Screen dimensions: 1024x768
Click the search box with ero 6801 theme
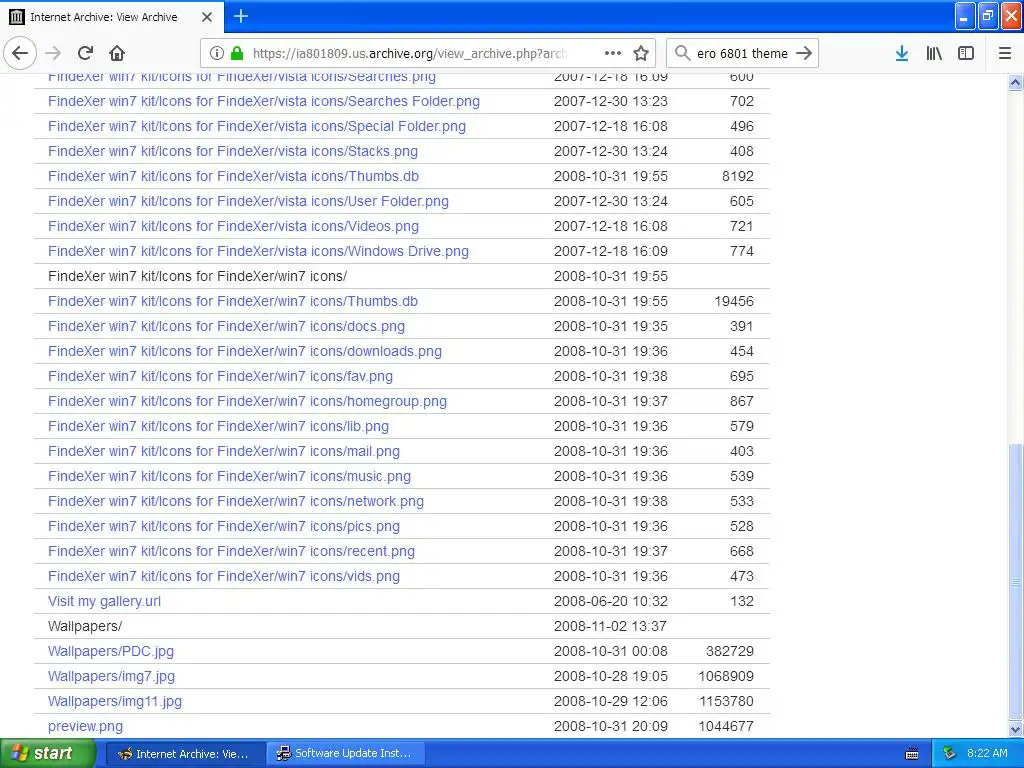point(743,54)
